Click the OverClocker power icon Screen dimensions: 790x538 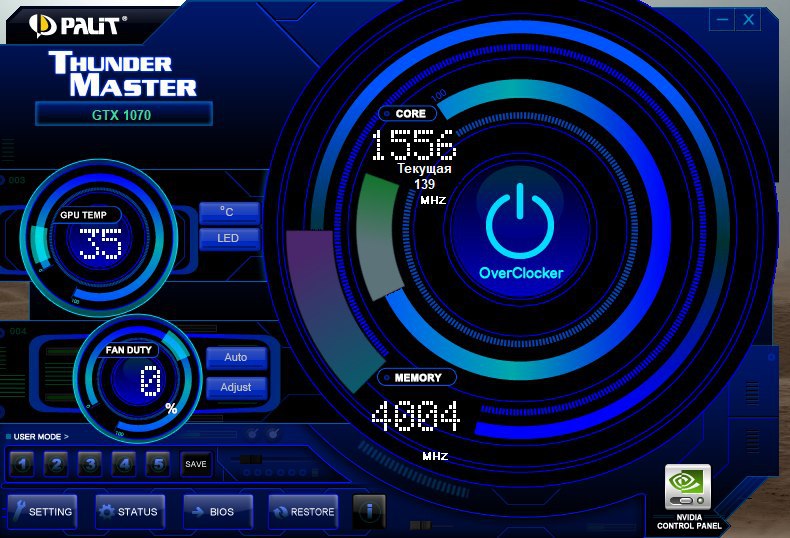point(520,221)
